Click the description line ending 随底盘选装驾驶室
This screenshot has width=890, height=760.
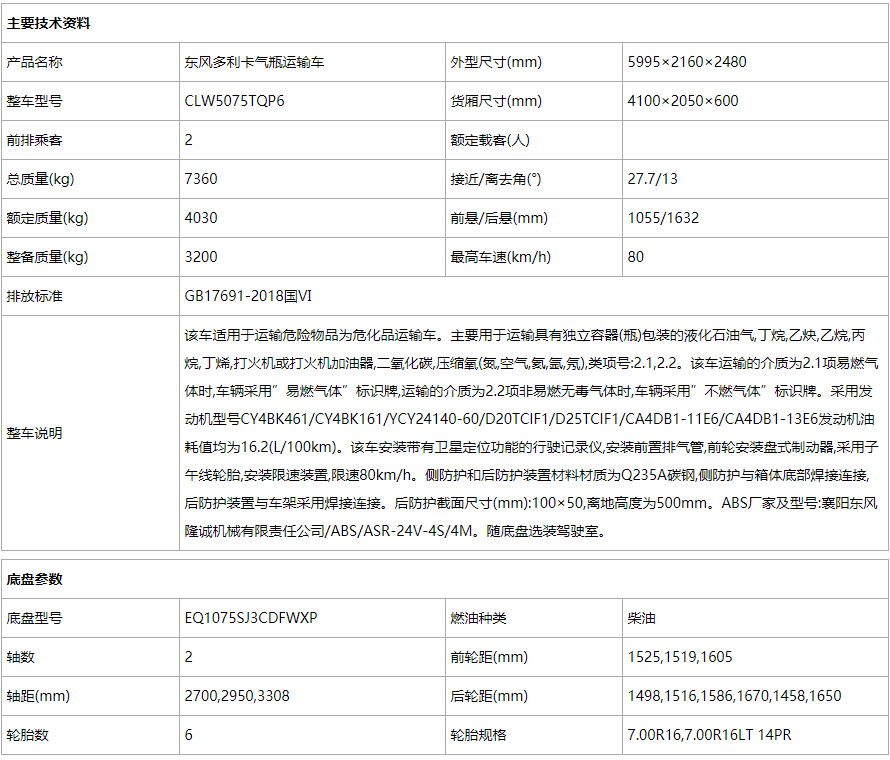[396, 531]
